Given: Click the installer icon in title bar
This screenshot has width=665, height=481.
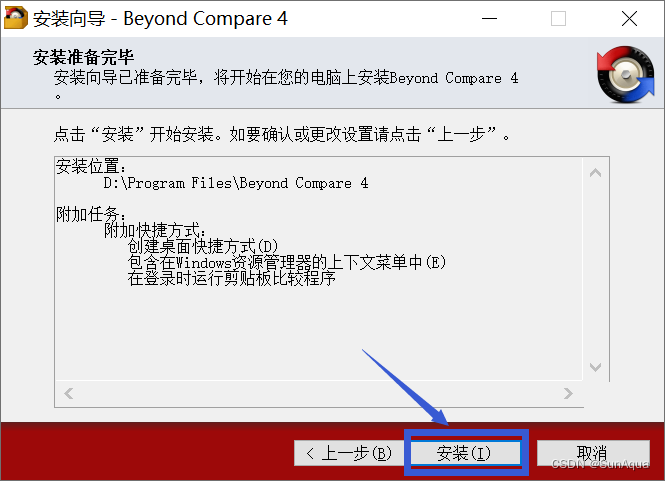Looking at the screenshot, I should pyautogui.click(x=16, y=18).
